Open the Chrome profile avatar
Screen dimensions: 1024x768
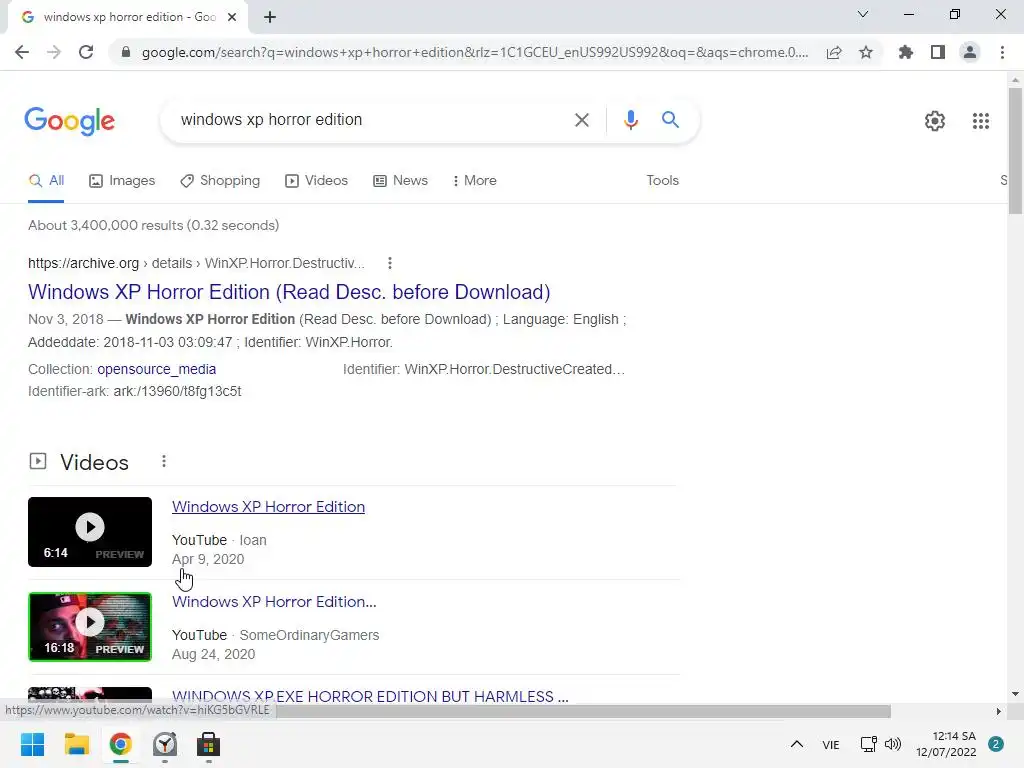(970, 52)
